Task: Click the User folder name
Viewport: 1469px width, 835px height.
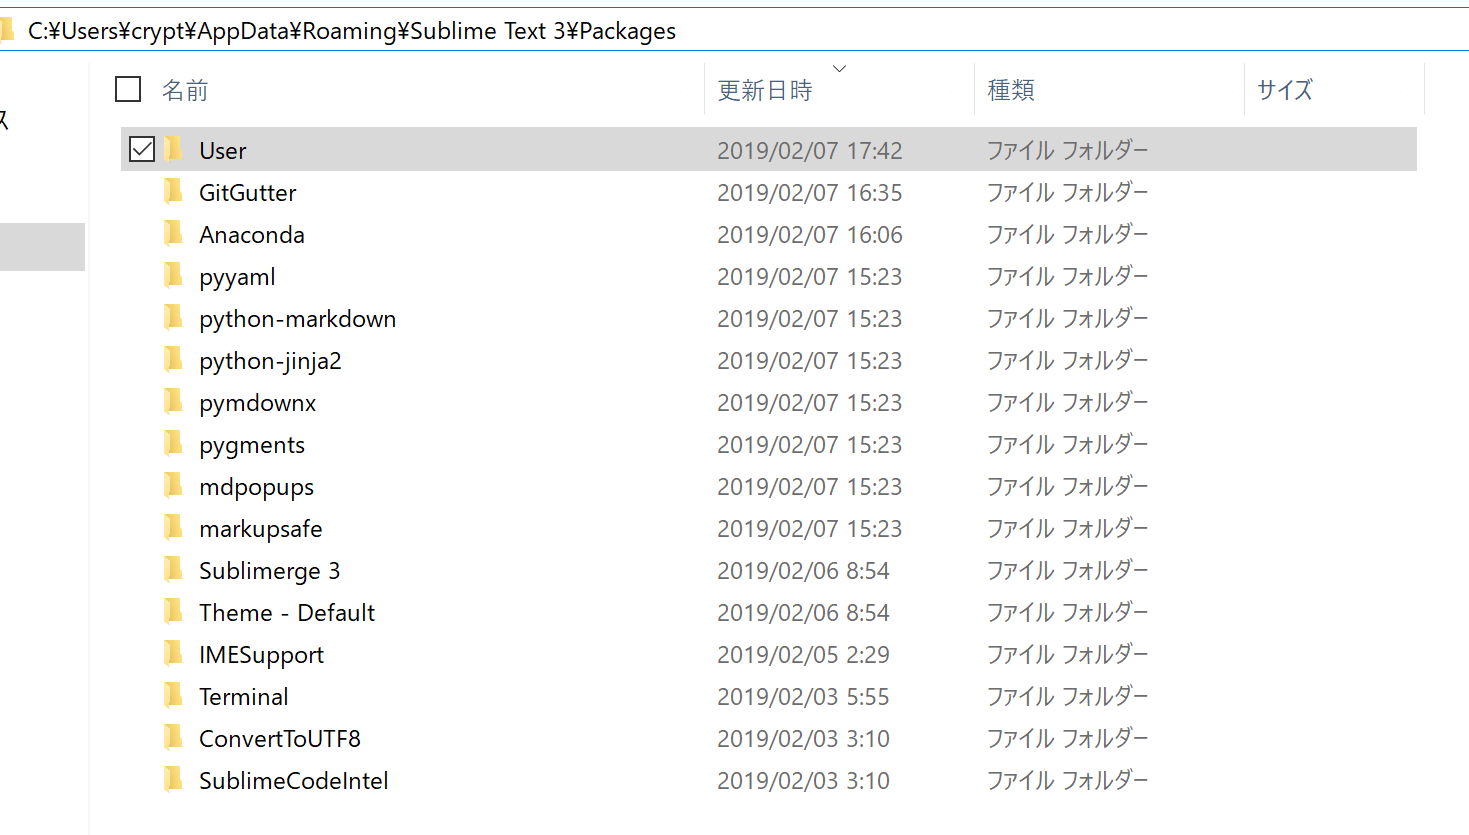Action: tap(223, 150)
